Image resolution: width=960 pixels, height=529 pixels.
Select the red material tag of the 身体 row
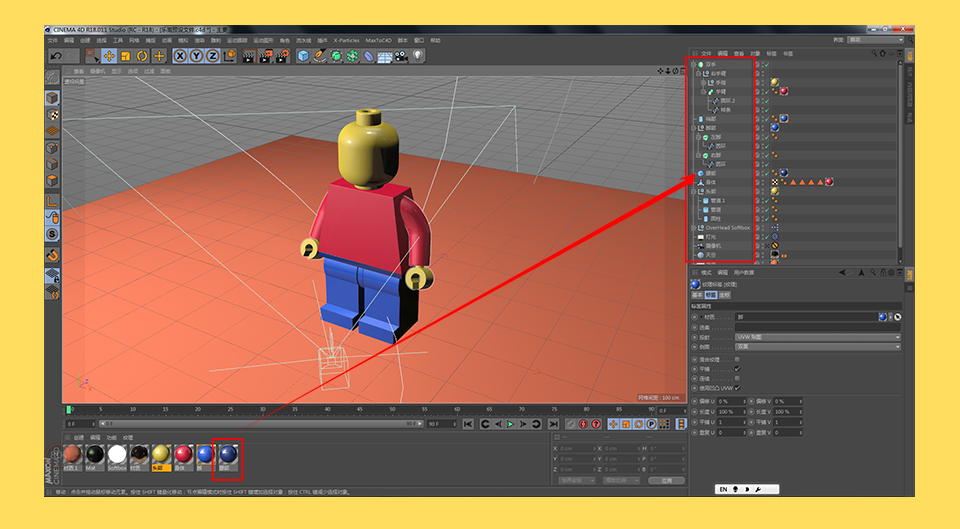pos(829,182)
